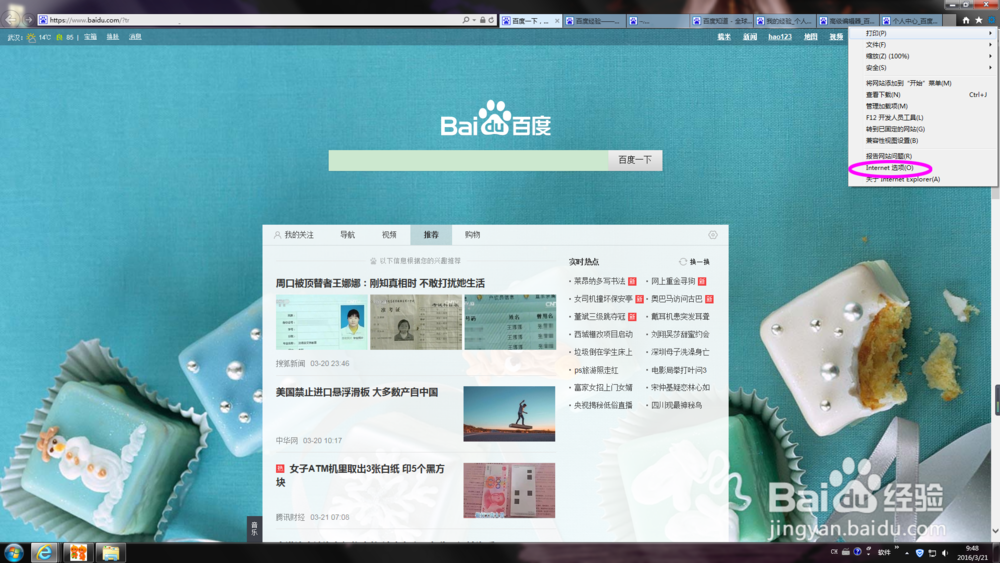Select 将网站添加到"开始"菜单(M)
The width and height of the screenshot is (1000, 563).
pyautogui.click(x=923, y=83)
